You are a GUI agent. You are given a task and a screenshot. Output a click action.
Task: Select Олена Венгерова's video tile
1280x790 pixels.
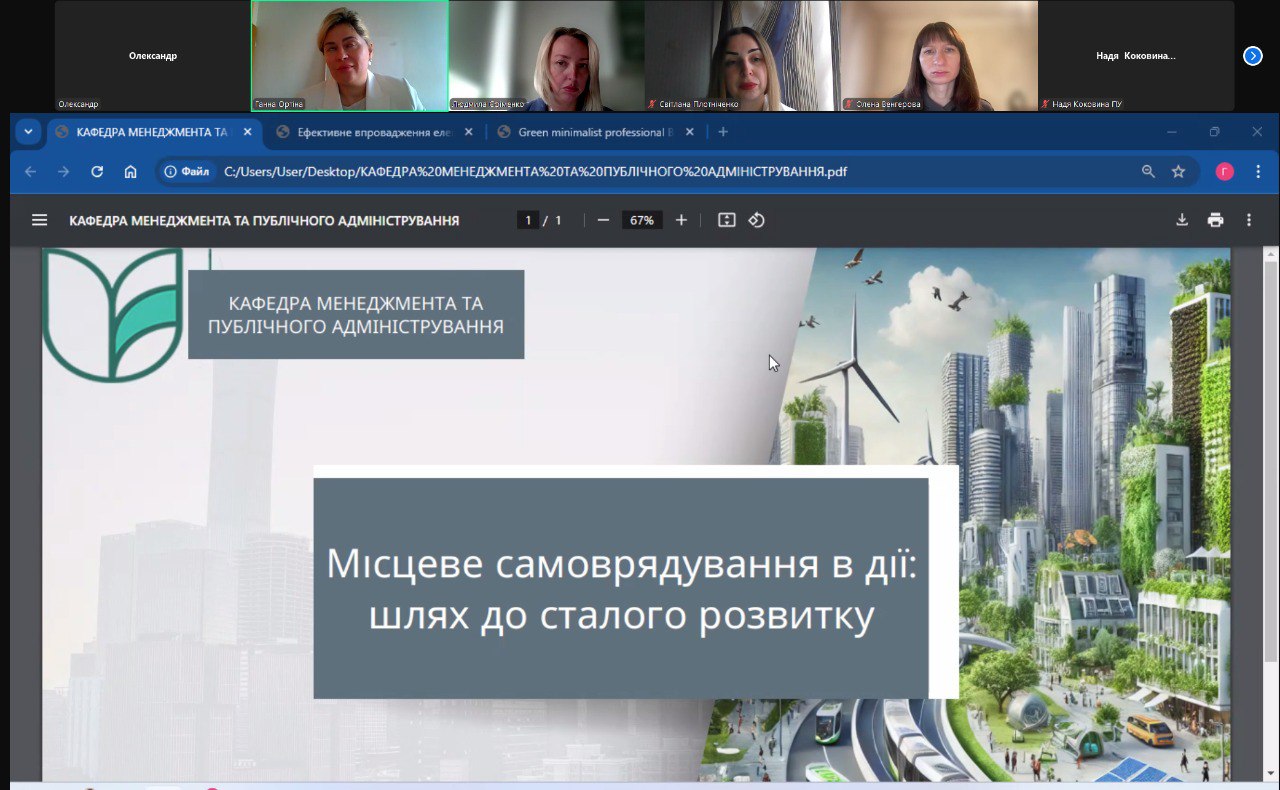click(x=939, y=56)
